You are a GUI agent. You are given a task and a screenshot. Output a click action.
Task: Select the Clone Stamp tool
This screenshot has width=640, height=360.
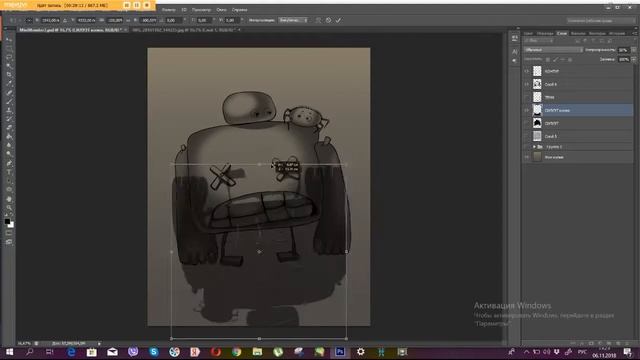(x=9, y=110)
